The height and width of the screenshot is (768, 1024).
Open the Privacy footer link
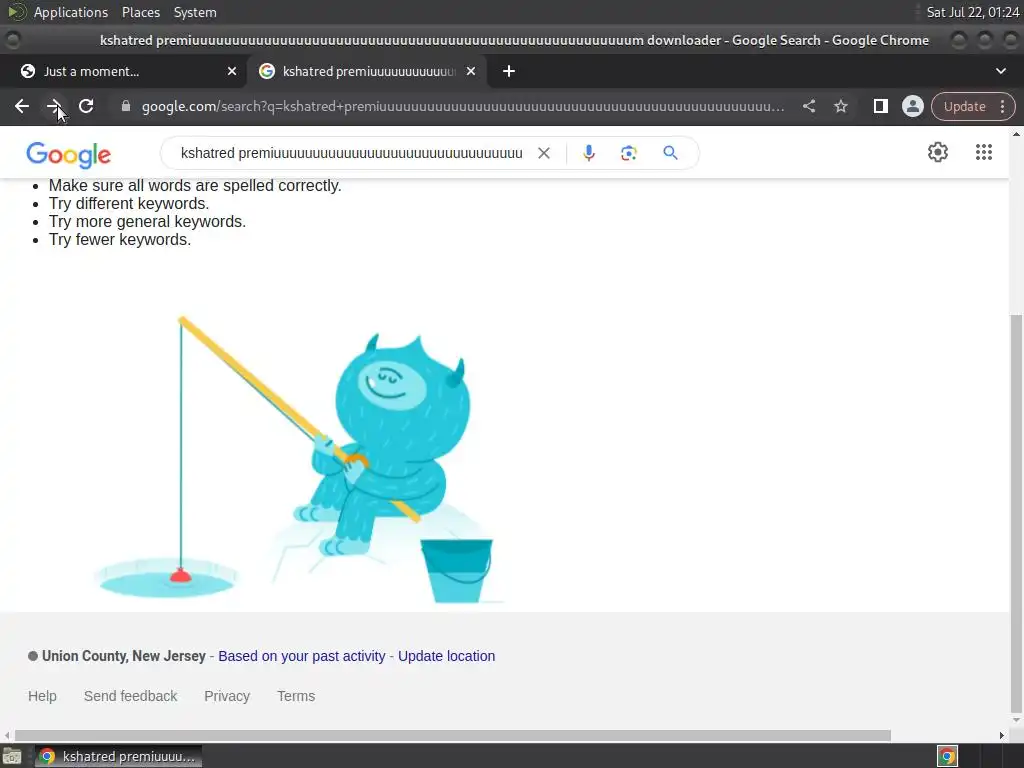227,696
